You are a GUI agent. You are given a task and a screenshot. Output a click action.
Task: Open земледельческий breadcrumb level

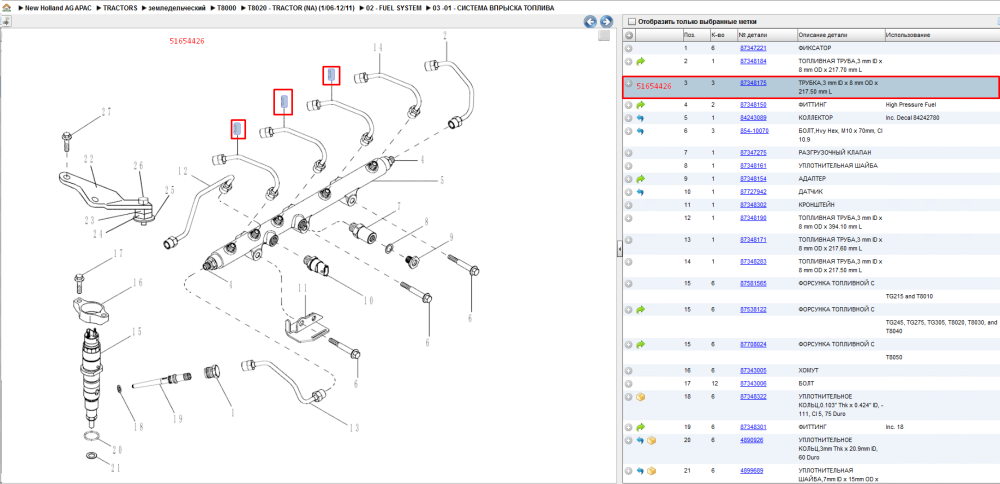tap(177, 8)
